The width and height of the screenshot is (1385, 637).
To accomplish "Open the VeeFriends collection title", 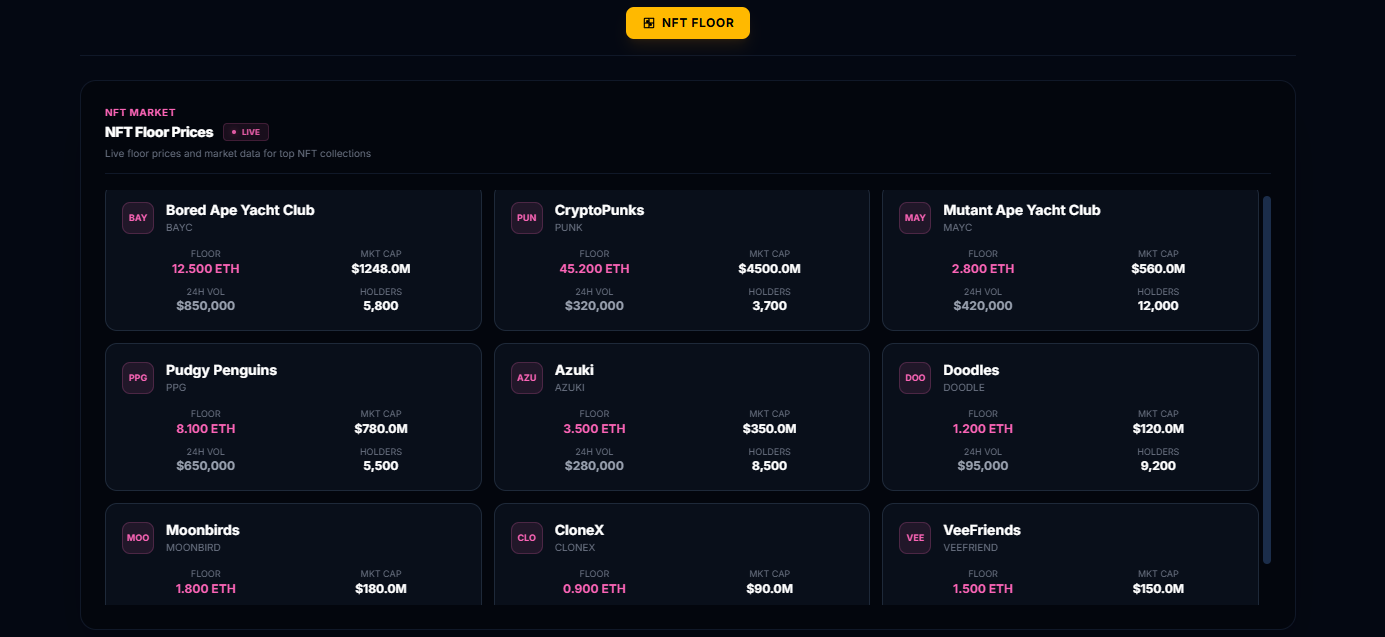I will click(982, 530).
